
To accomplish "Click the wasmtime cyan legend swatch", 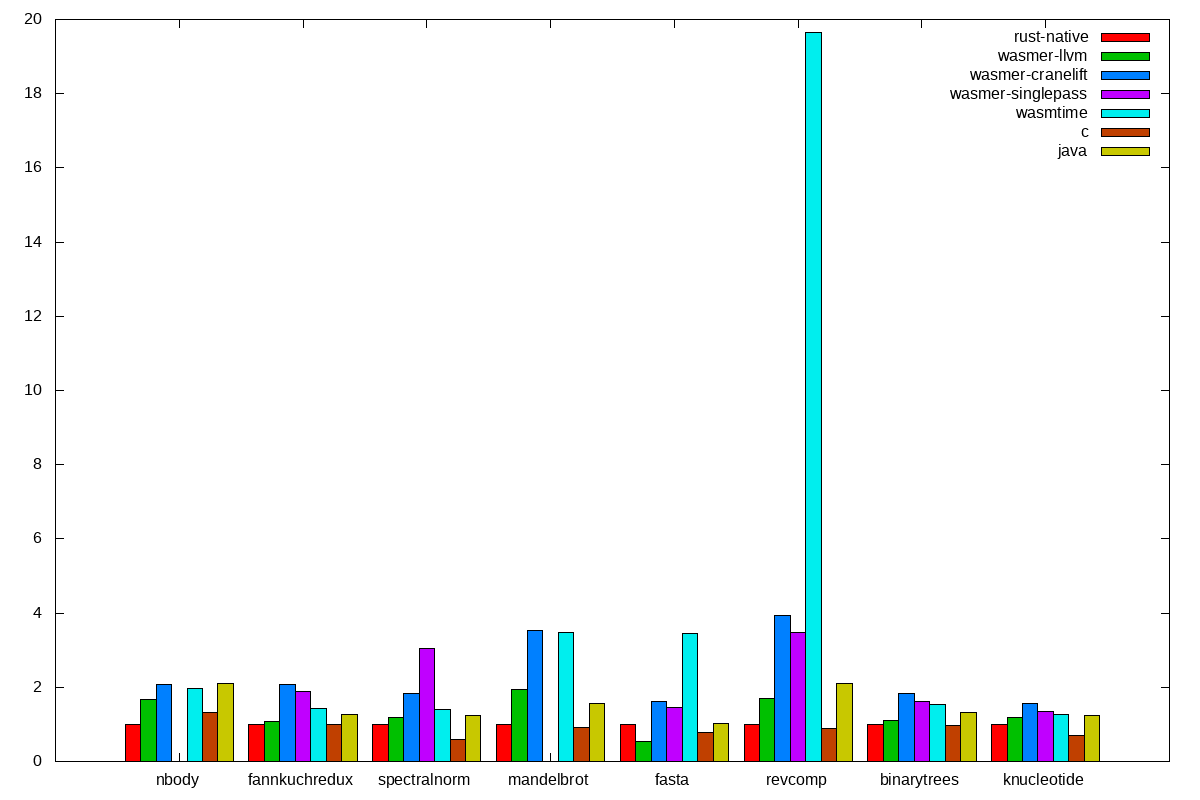I will [1125, 113].
